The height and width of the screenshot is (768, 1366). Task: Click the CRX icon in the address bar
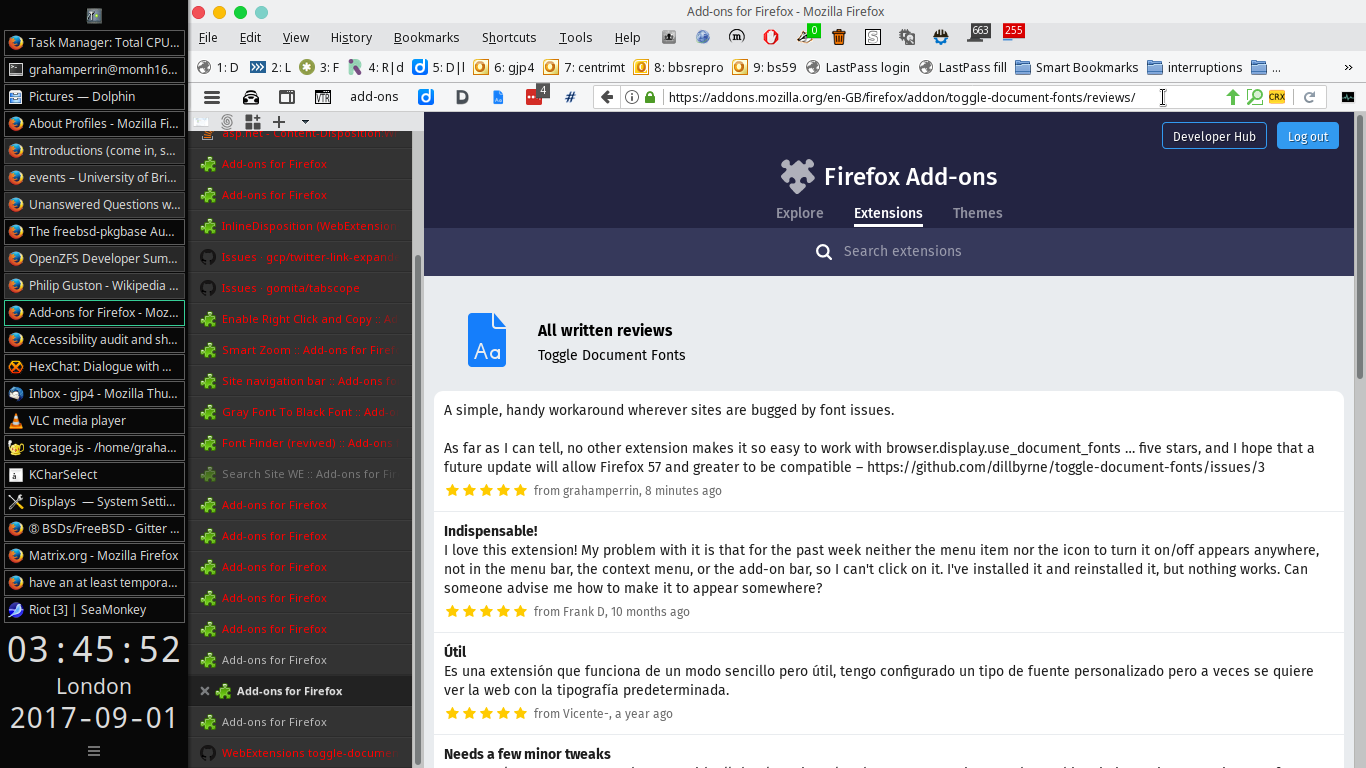[1277, 97]
